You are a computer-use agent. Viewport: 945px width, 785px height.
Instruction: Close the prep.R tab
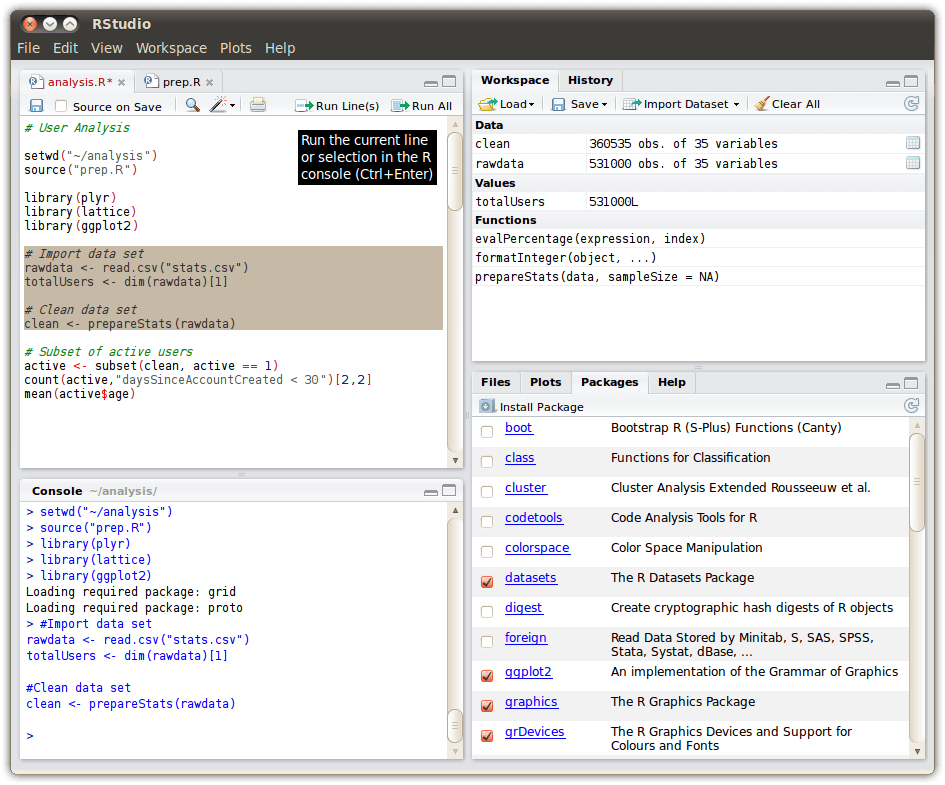click(210, 83)
